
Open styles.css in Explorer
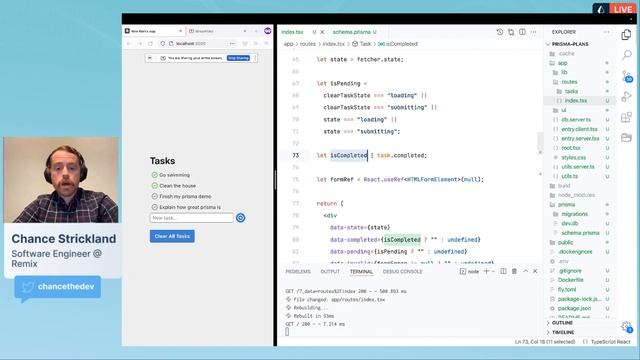click(x=573, y=157)
